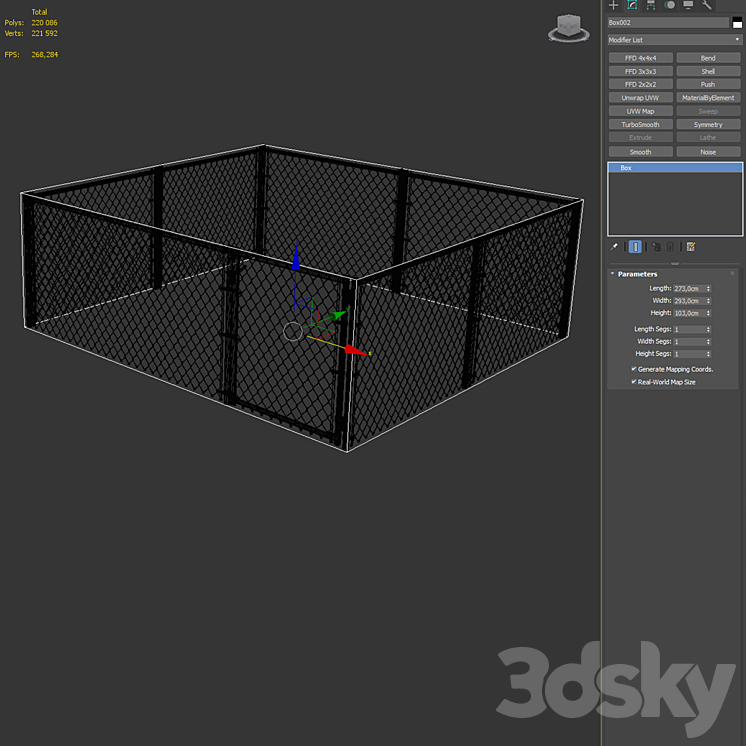The height and width of the screenshot is (746, 746).
Task: Apply the Noise modifier
Action: (708, 152)
